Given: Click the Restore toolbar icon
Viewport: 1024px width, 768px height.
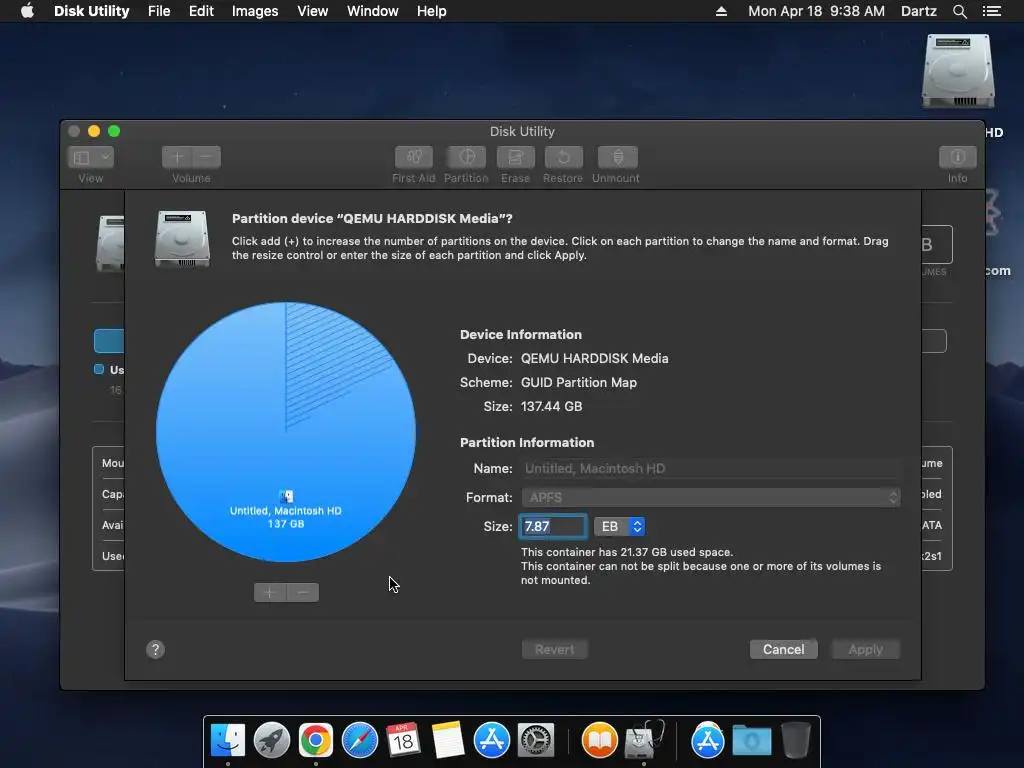Looking at the screenshot, I should pyautogui.click(x=563, y=157).
